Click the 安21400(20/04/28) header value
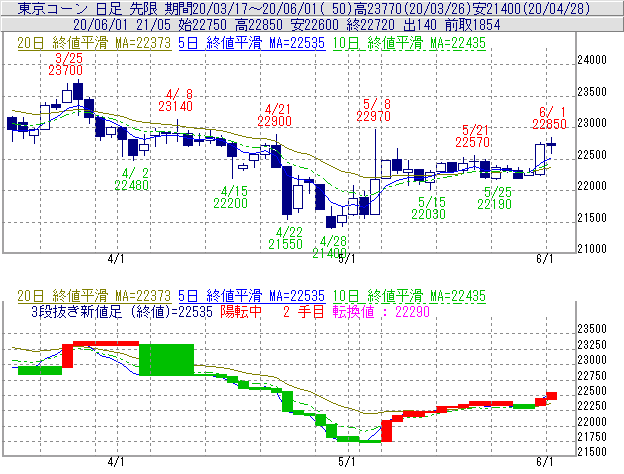The image size is (624, 474). [x=532, y=8]
